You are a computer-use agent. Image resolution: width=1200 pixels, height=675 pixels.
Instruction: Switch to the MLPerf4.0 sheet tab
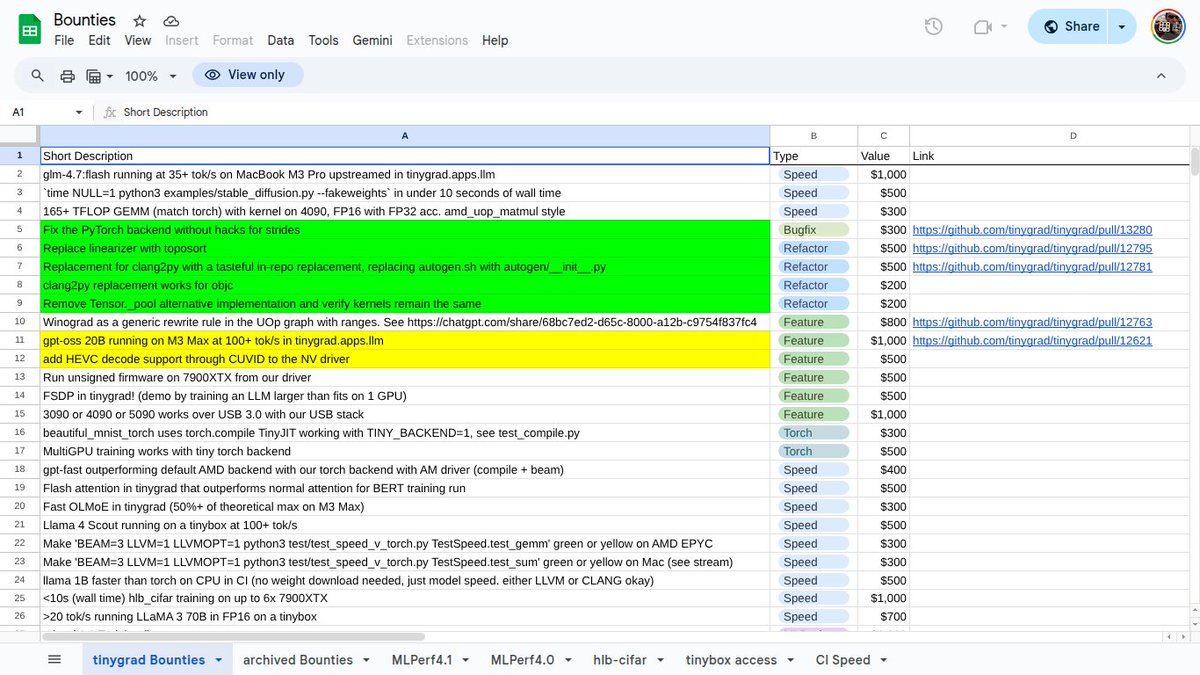coord(522,660)
